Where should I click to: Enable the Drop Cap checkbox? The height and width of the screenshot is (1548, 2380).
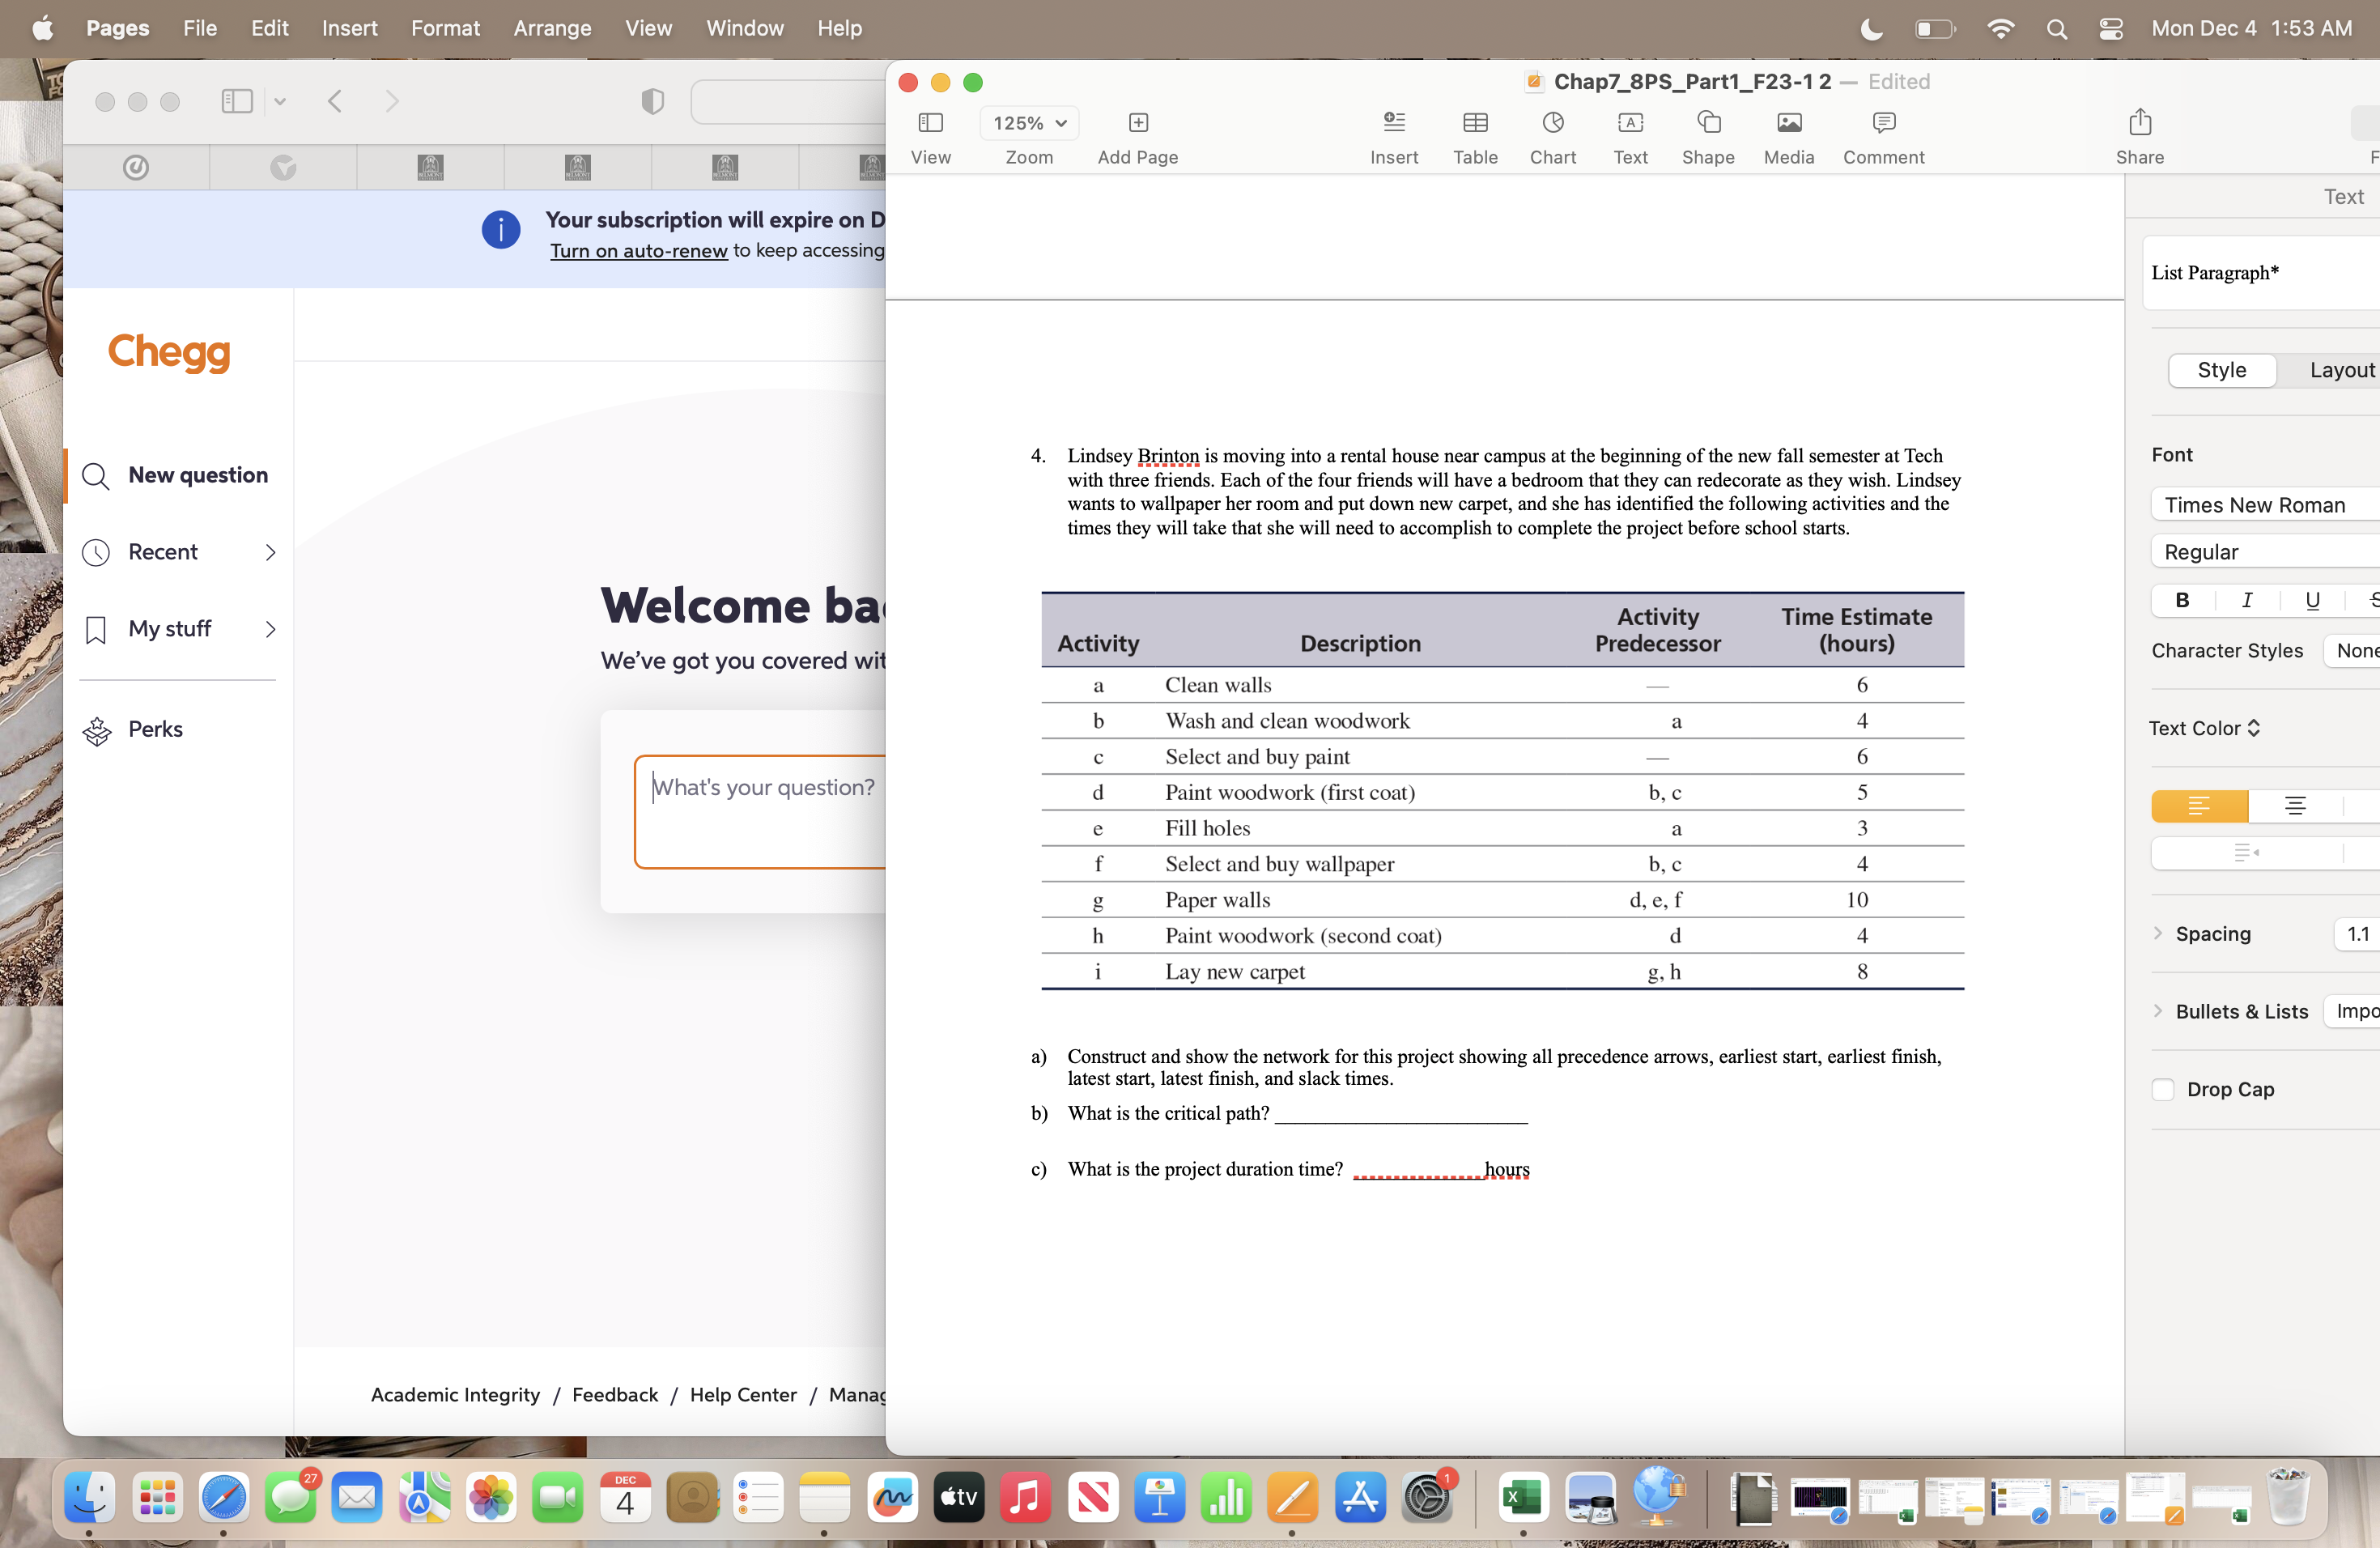coord(2163,1089)
